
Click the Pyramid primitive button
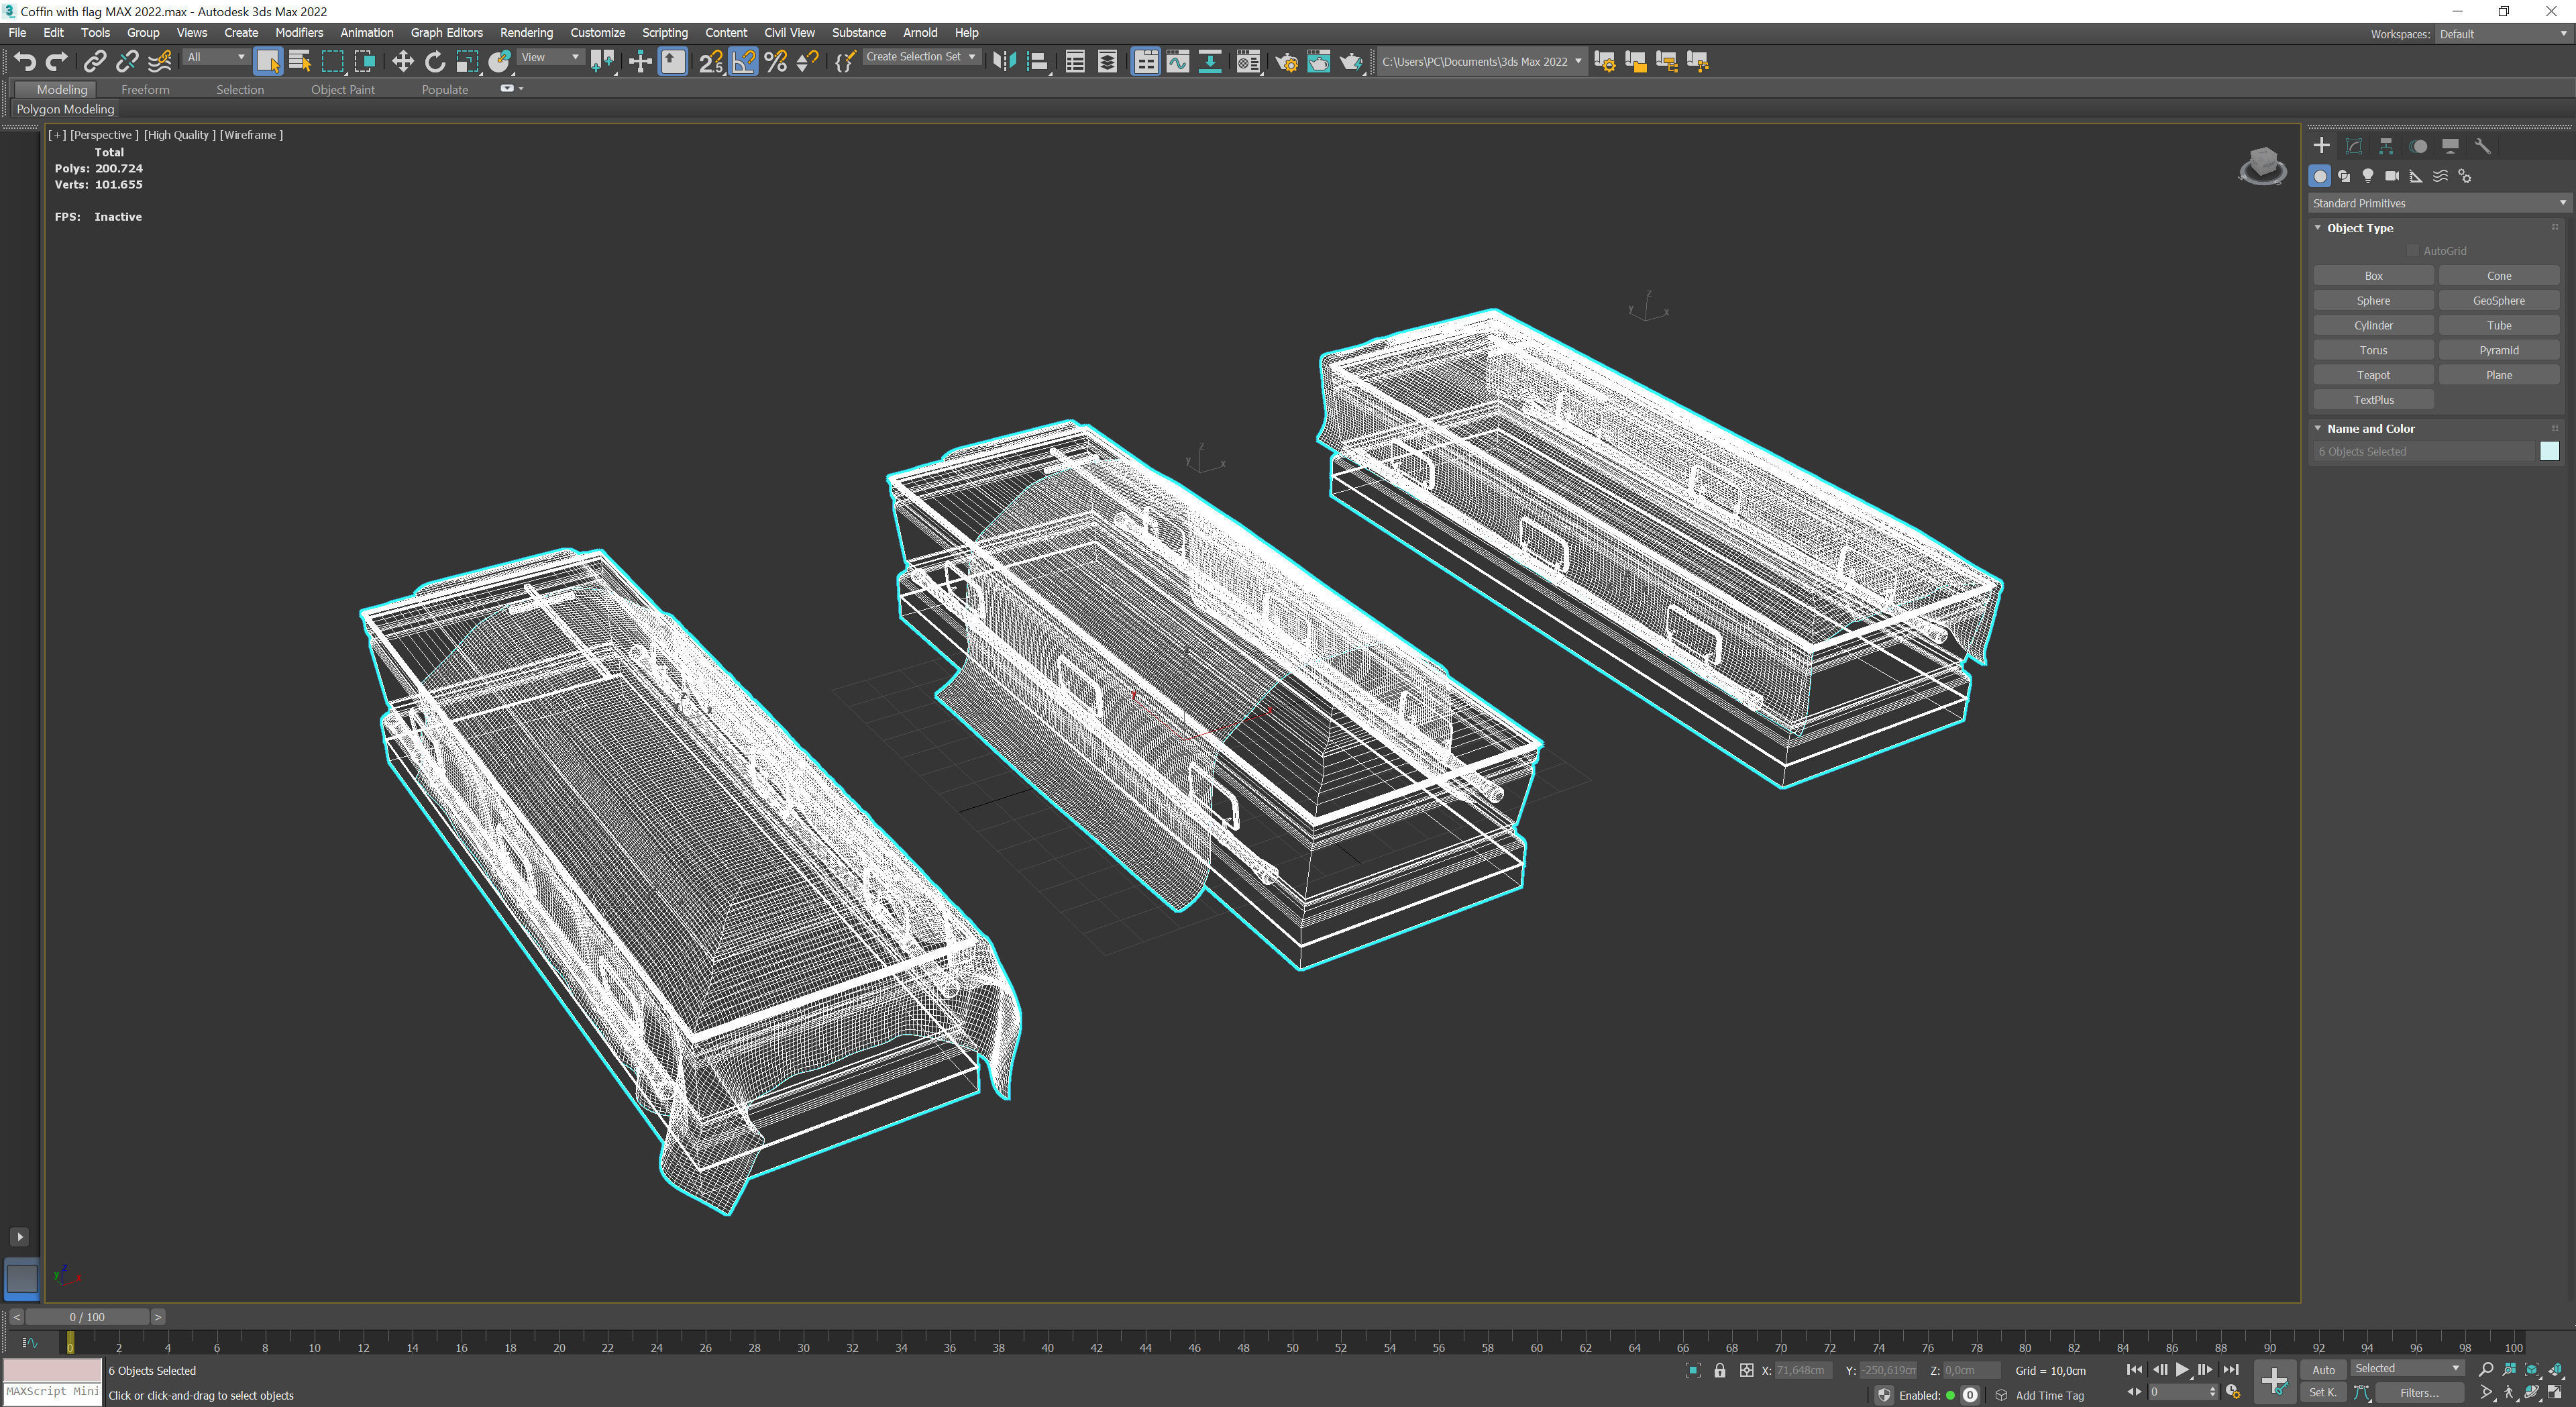[x=2498, y=350]
